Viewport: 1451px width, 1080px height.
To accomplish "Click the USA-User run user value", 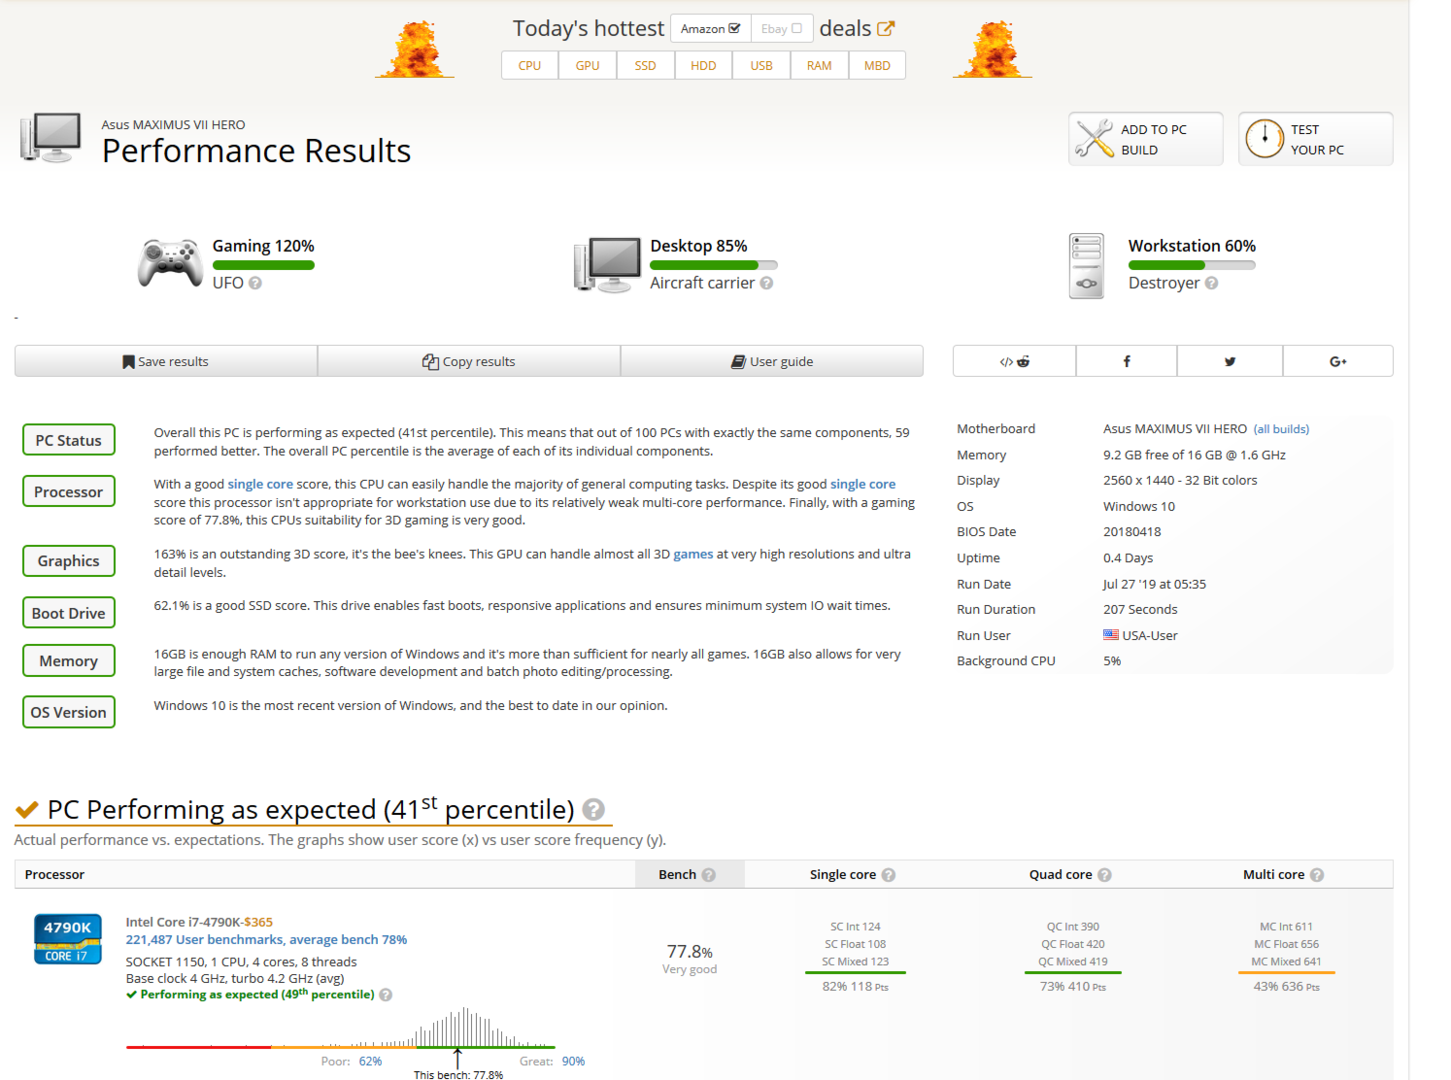I will coord(1150,635).
